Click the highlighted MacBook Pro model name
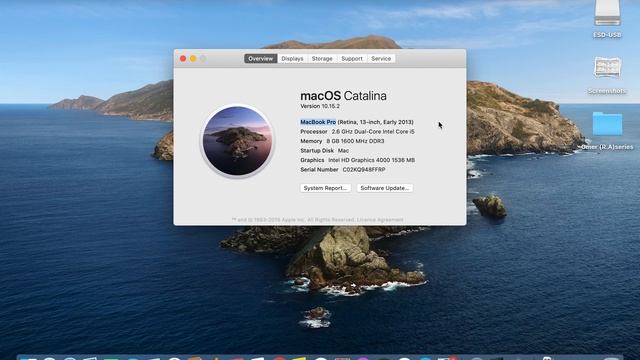The height and width of the screenshot is (360, 640). click(x=318, y=122)
